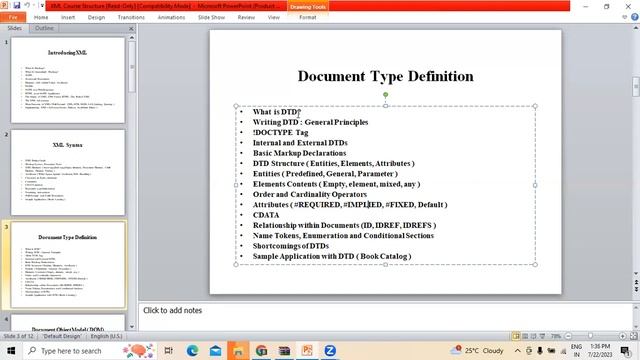Viewport: 640px width, 360px height.
Task: Expand the ribbon using the chevron icon
Action: tap(624, 18)
